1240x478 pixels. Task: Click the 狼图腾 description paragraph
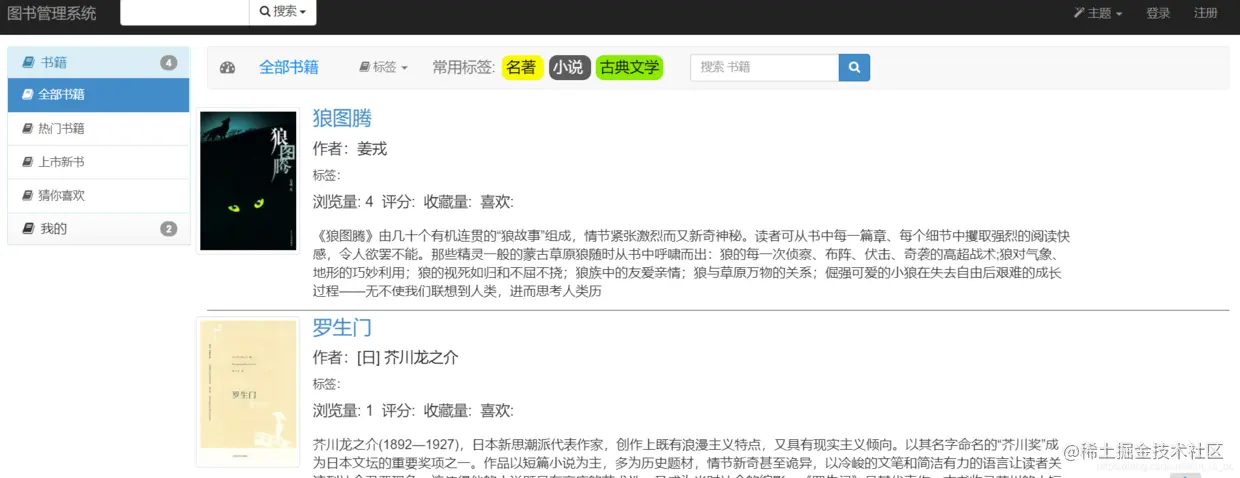(x=692, y=264)
